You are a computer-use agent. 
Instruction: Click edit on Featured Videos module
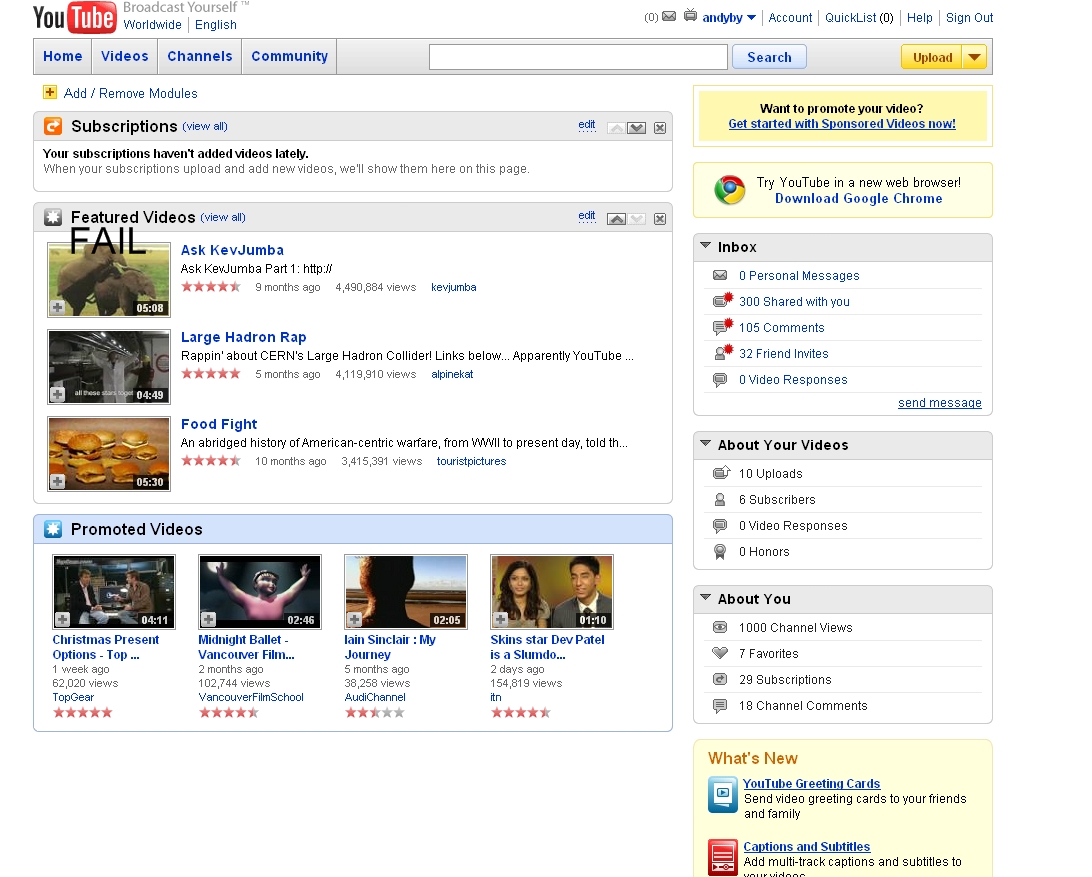click(x=587, y=216)
